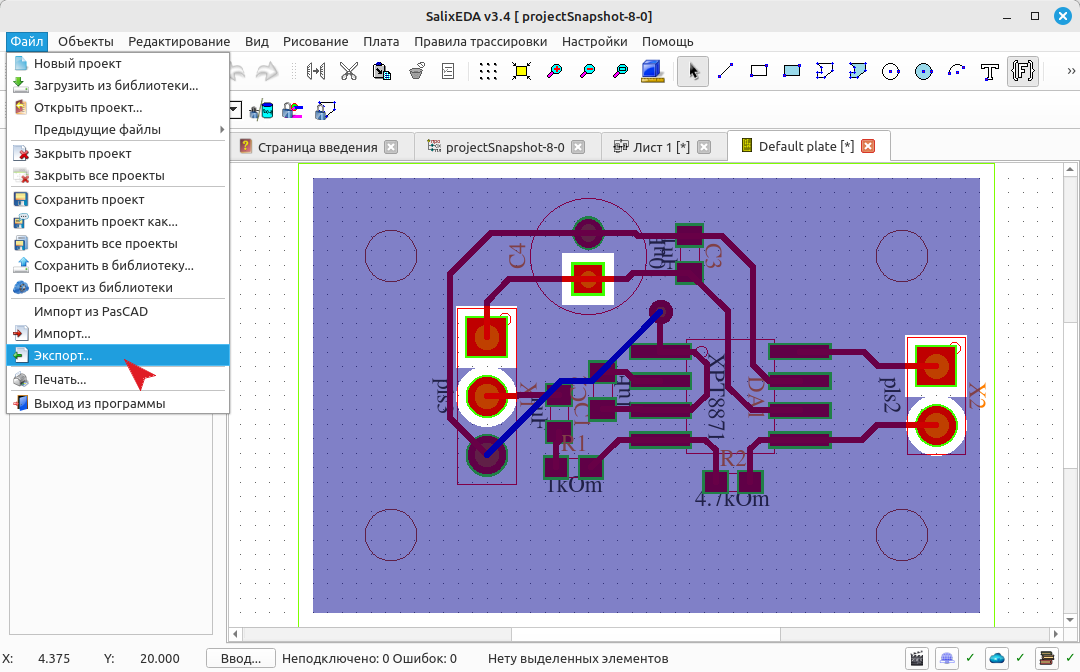Click the zoom in magnifier

(554, 71)
